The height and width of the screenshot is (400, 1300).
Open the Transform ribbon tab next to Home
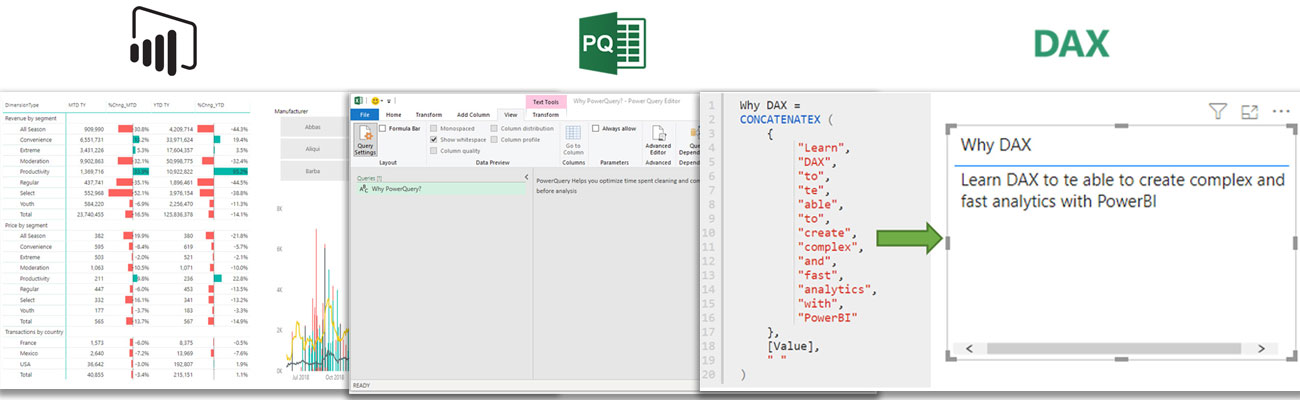(428, 115)
